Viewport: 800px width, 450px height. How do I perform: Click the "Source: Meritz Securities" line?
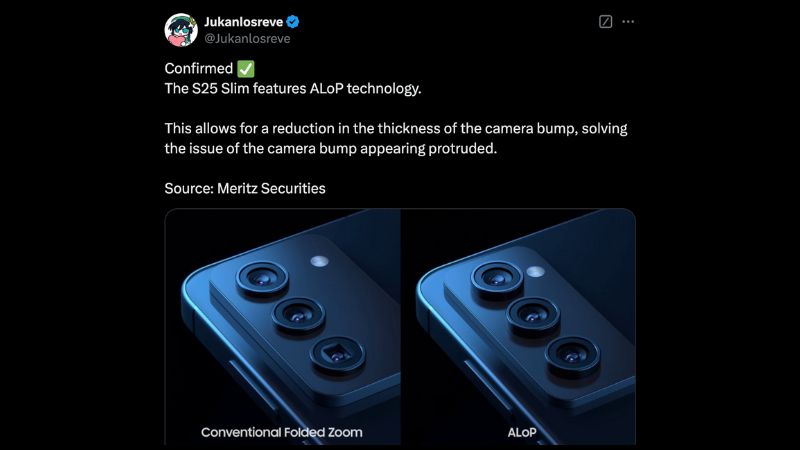(245, 188)
